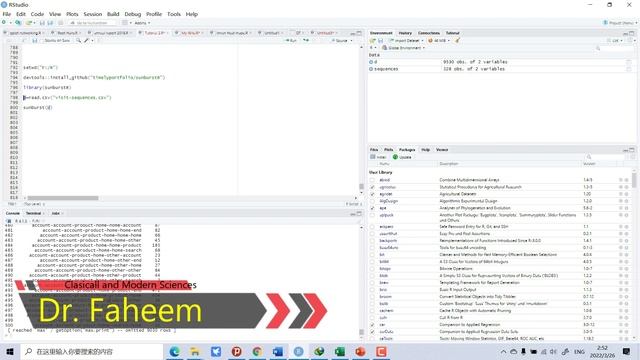
Task: Maximize the Environment pane
Action: pos(632,33)
